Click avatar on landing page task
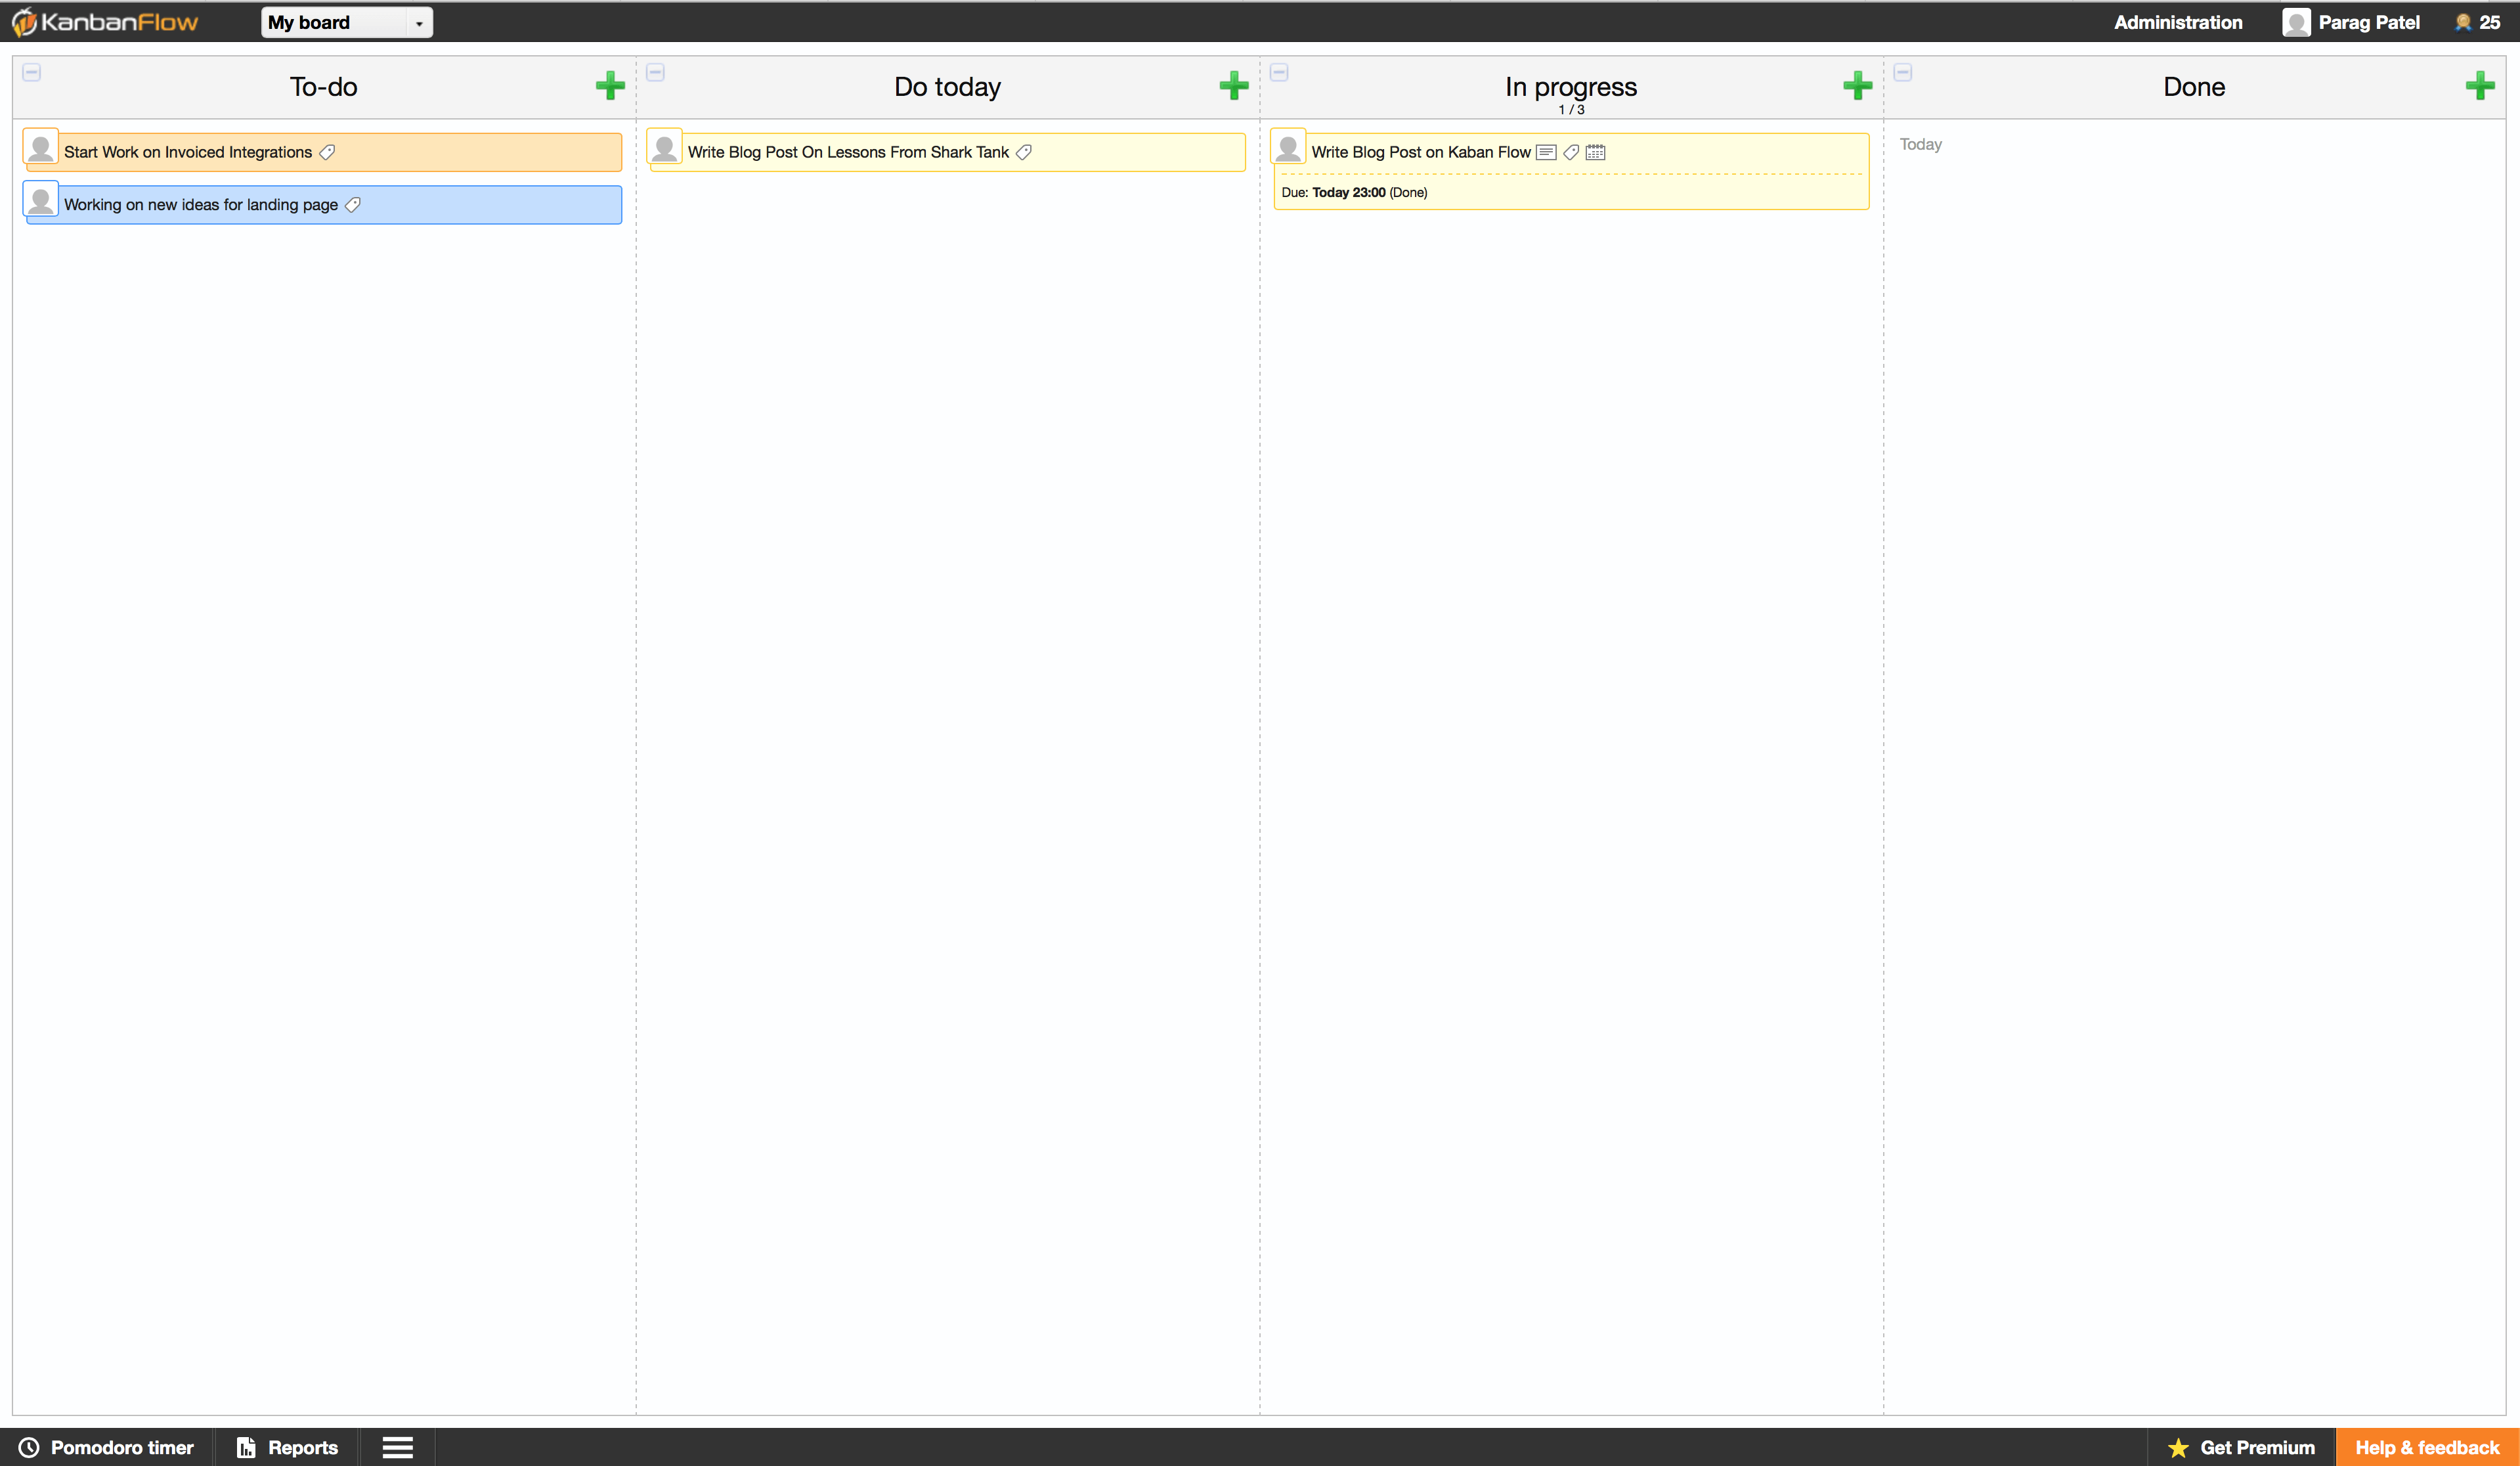Viewport: 2520px width, 1466px height. (x=41, y=200)
